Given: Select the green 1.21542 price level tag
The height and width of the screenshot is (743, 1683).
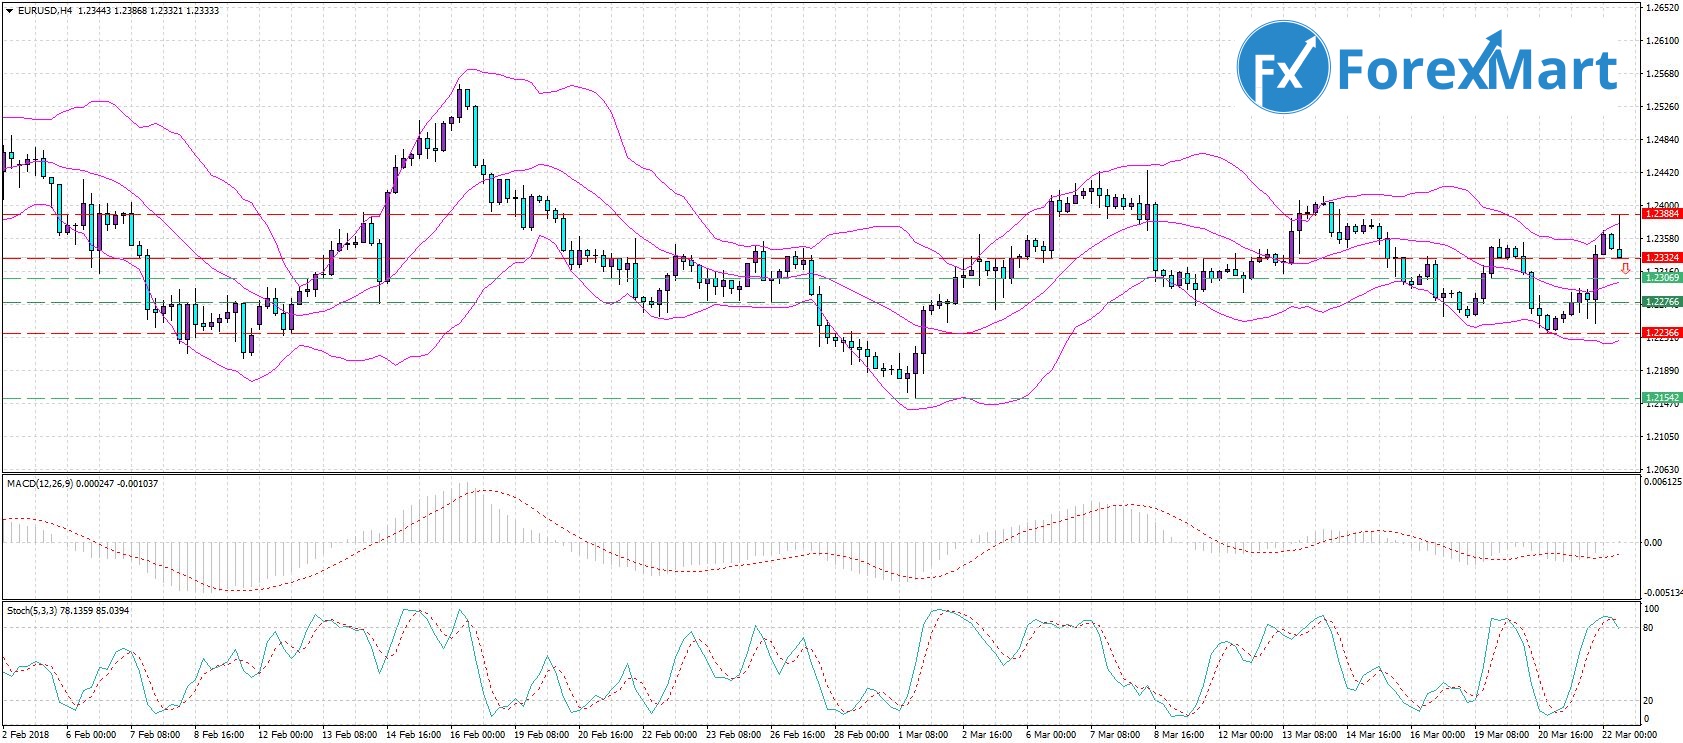Looking at the screenshot, I should pos(1661,398).
